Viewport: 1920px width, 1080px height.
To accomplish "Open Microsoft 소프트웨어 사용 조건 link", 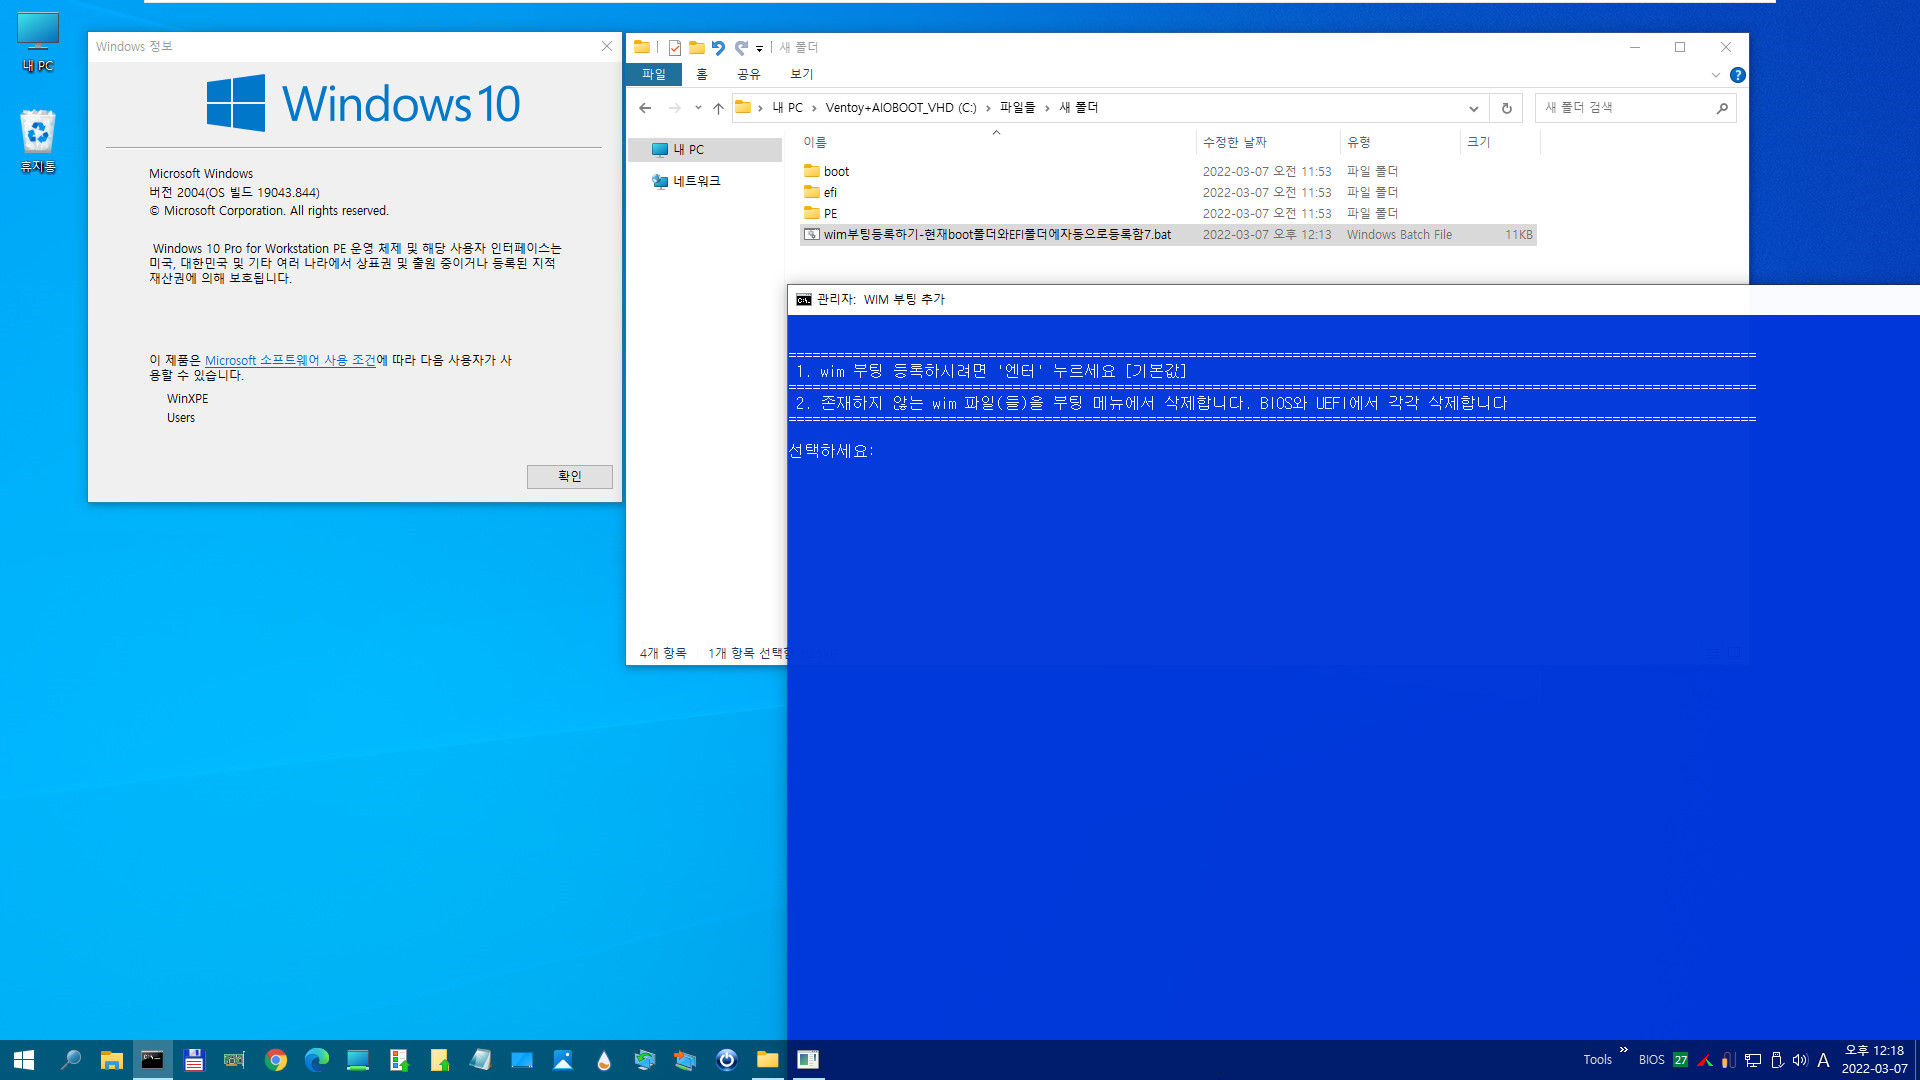I will [290, 360].
